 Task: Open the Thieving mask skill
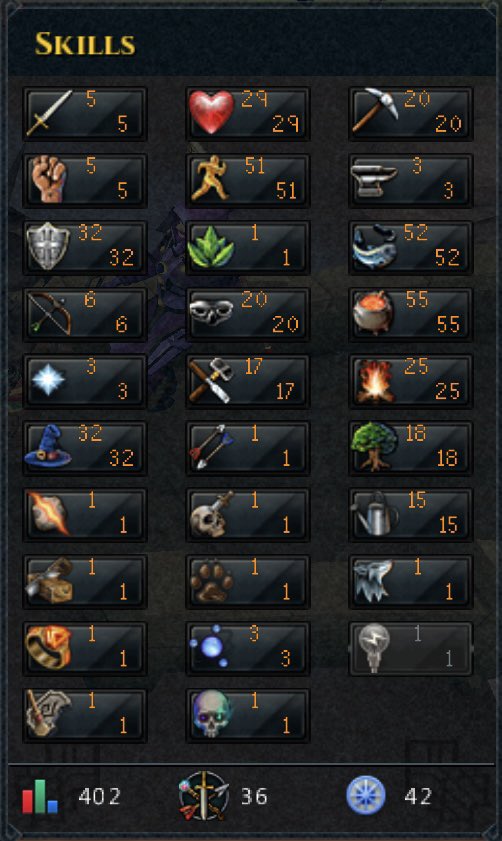coord(248,314)
